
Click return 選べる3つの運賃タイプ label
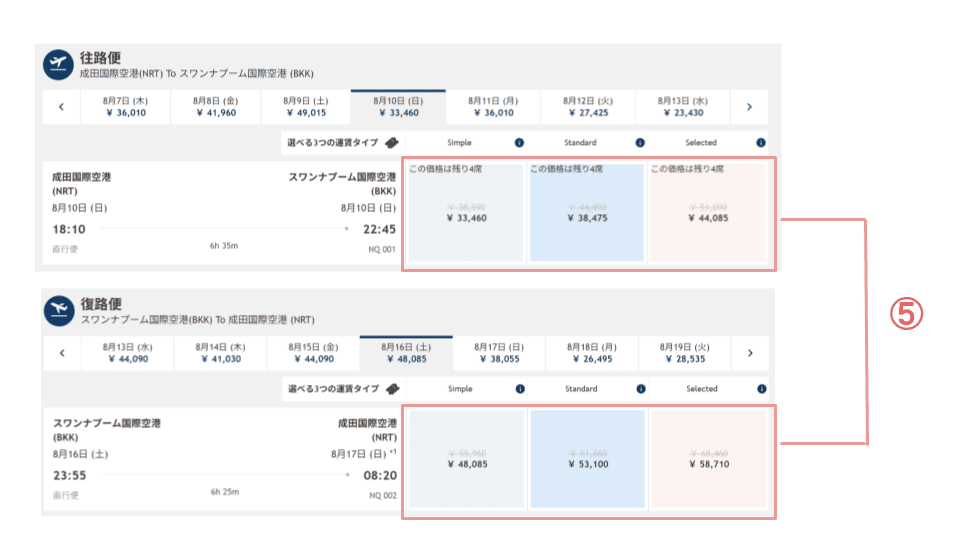click(x=333, y=389)
